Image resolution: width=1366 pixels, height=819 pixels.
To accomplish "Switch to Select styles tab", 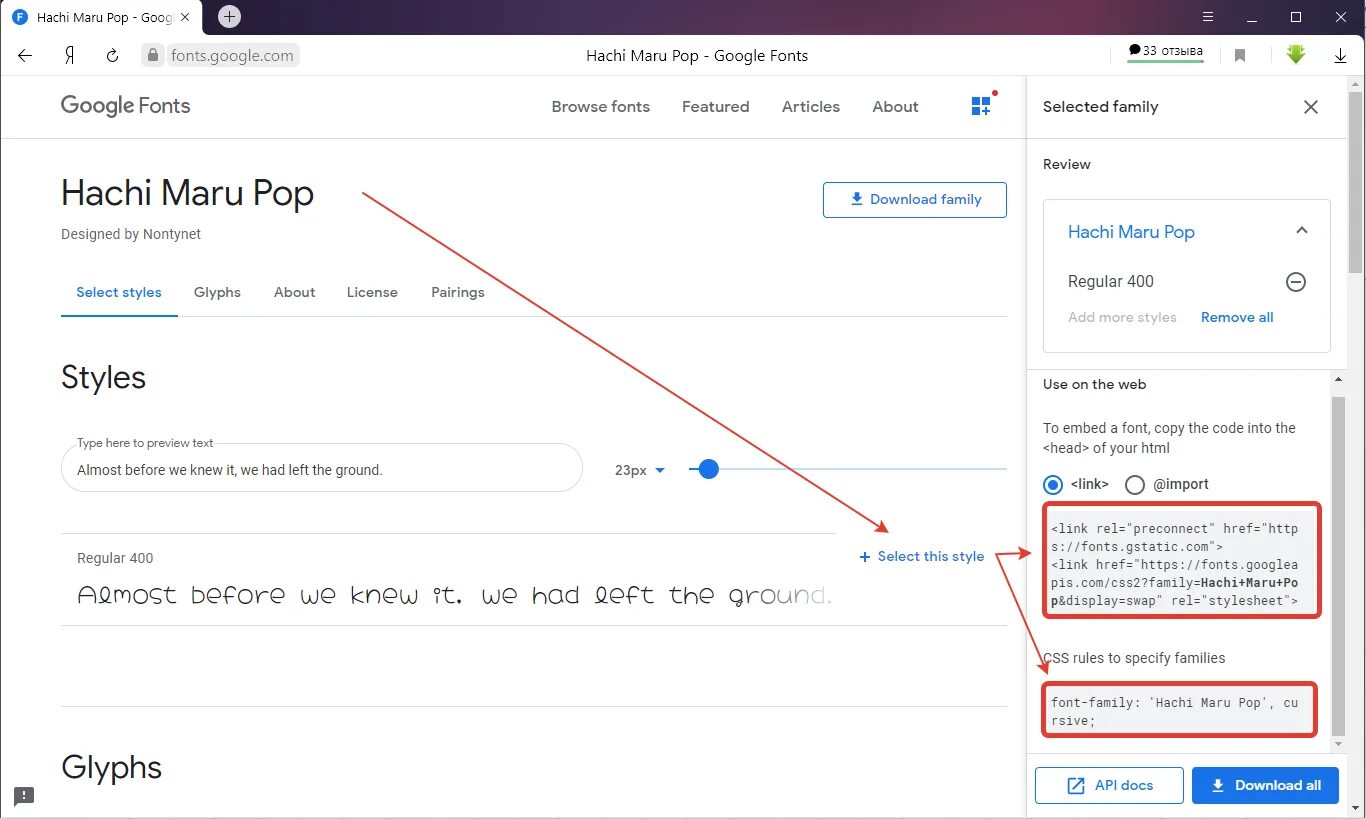I will [x=119, y=292].
